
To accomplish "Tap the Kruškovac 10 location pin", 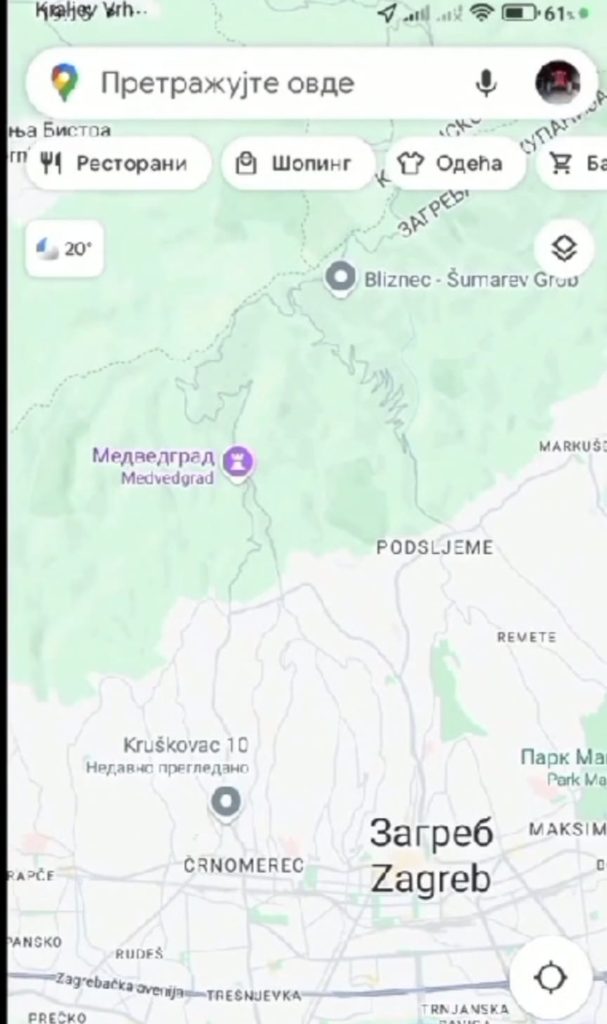I will 226,803.
